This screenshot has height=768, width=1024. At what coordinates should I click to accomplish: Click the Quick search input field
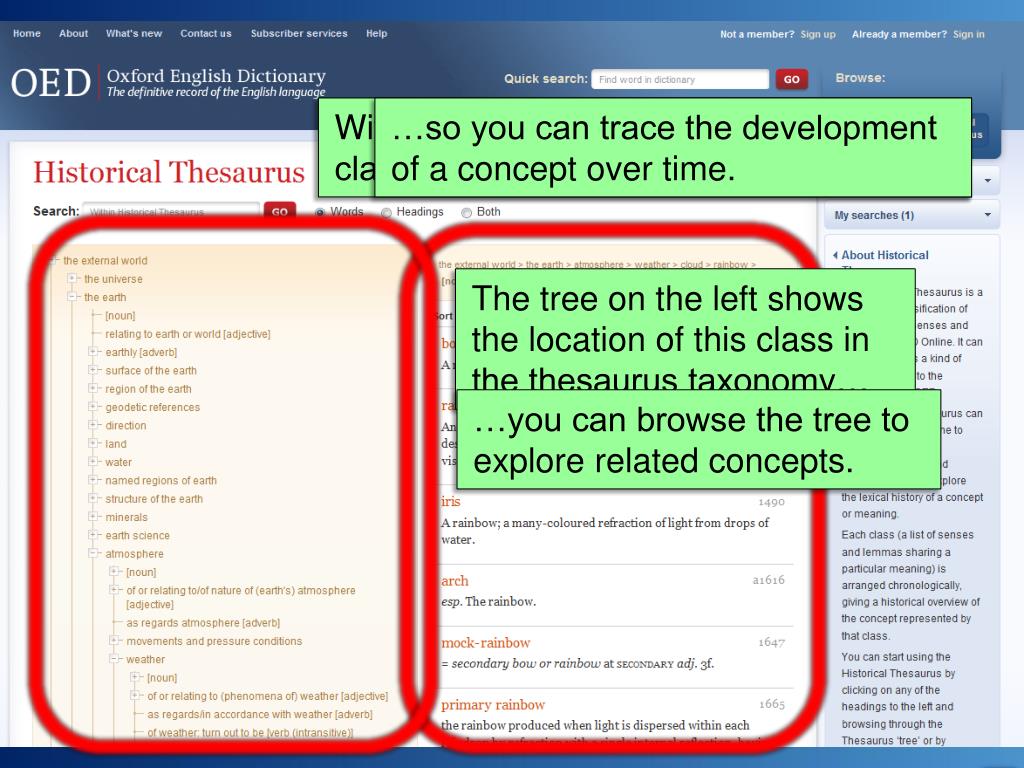click(x=680, y=79)
